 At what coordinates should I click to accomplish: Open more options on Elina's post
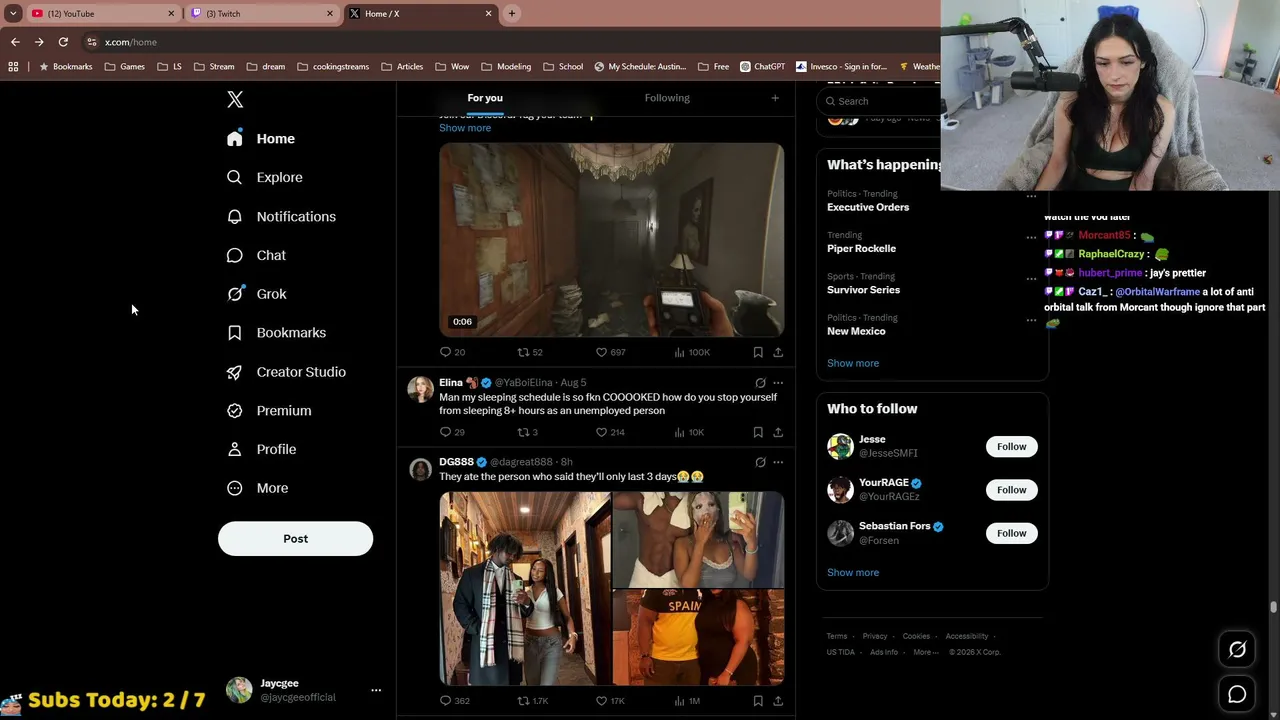[x=778, y=383]
